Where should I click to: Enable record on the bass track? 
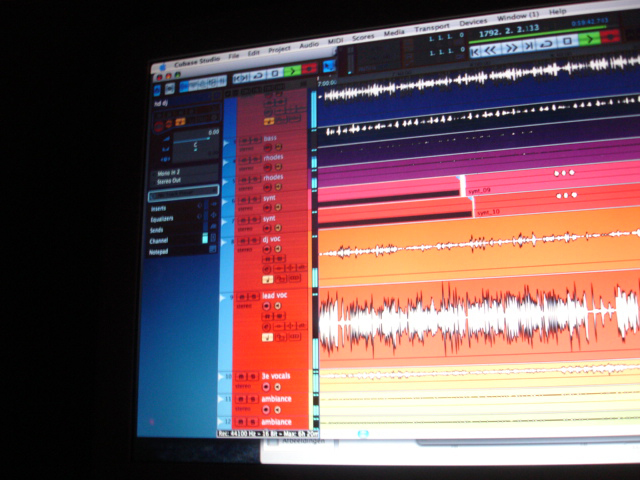pos(268,146)
